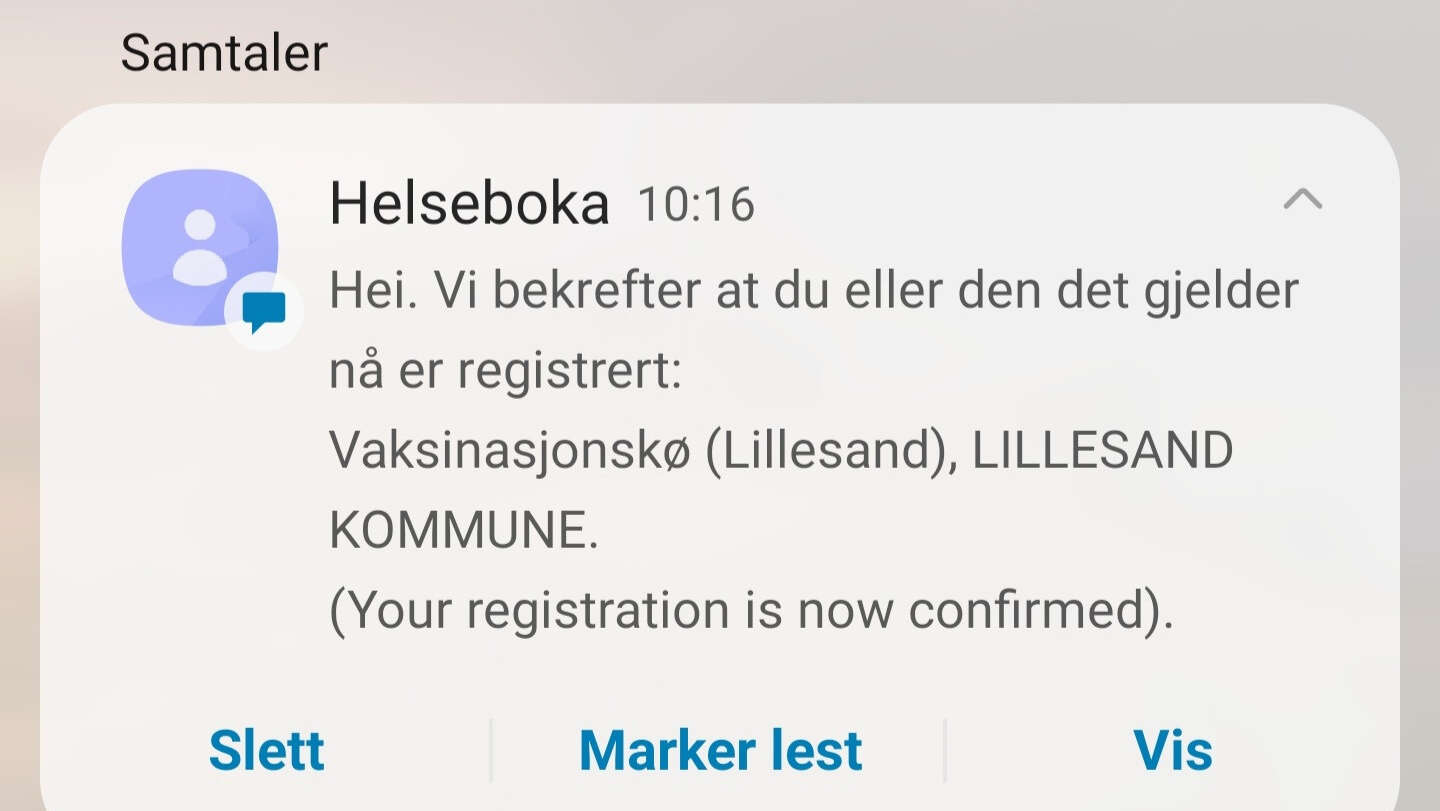Open the message with Vis
The image size is (1440, 811).
point(1172,750)
